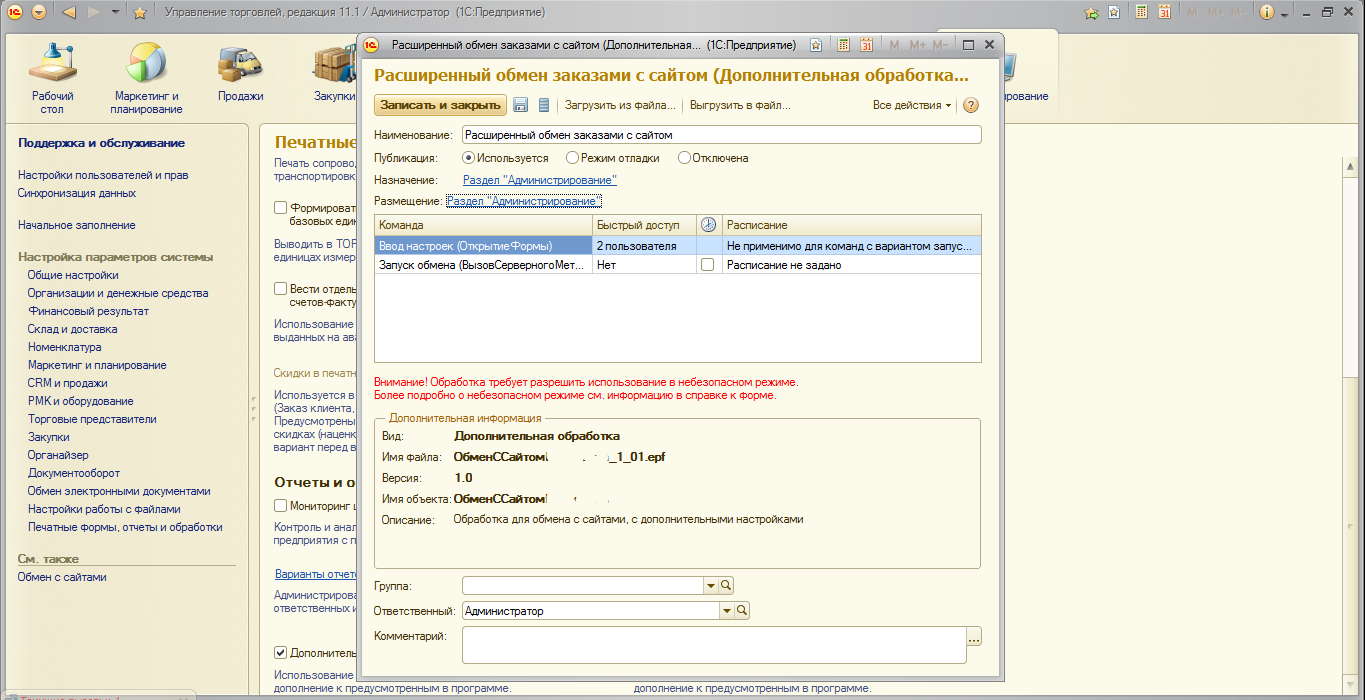The height and width of the screenshot is (700, 1366).
Task: Open Номенклатура settings in sidebar
Action: 65,347
